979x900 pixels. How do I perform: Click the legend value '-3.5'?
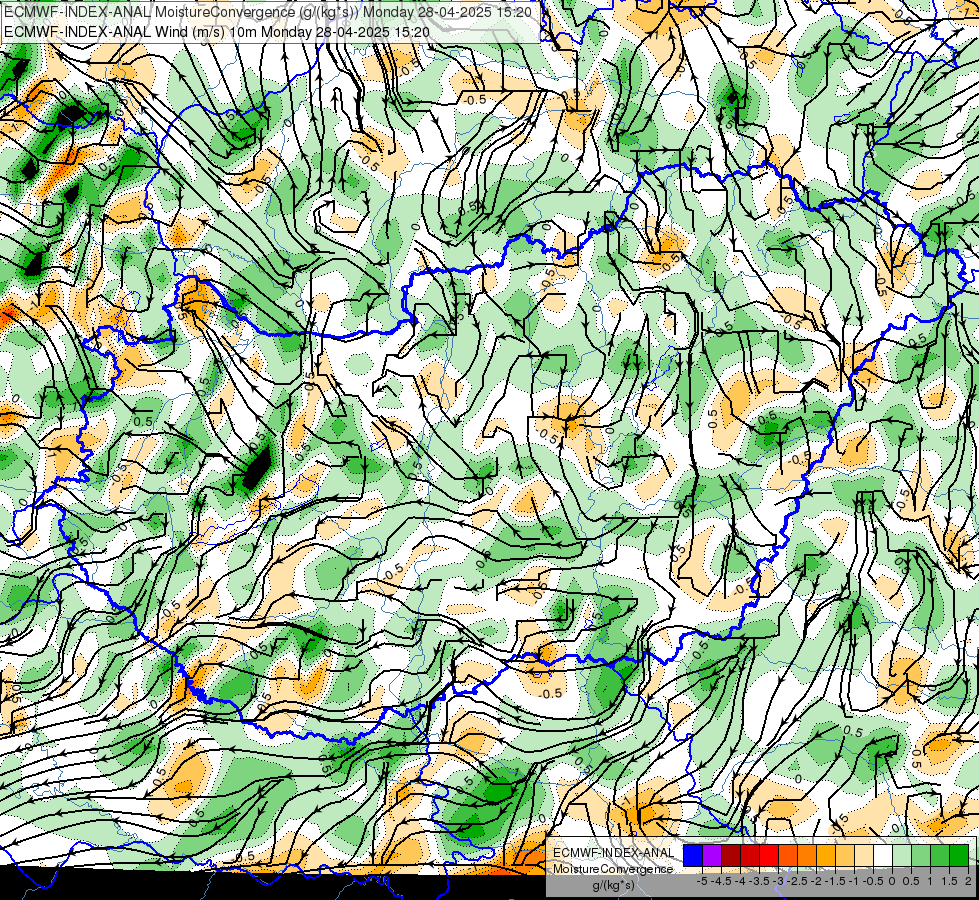pos(759,881)
